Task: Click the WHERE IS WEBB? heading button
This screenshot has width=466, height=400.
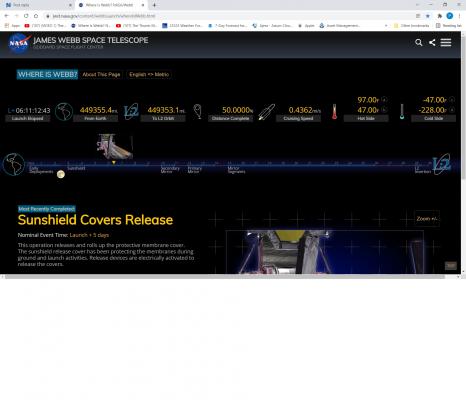Action: click(47, 74)
